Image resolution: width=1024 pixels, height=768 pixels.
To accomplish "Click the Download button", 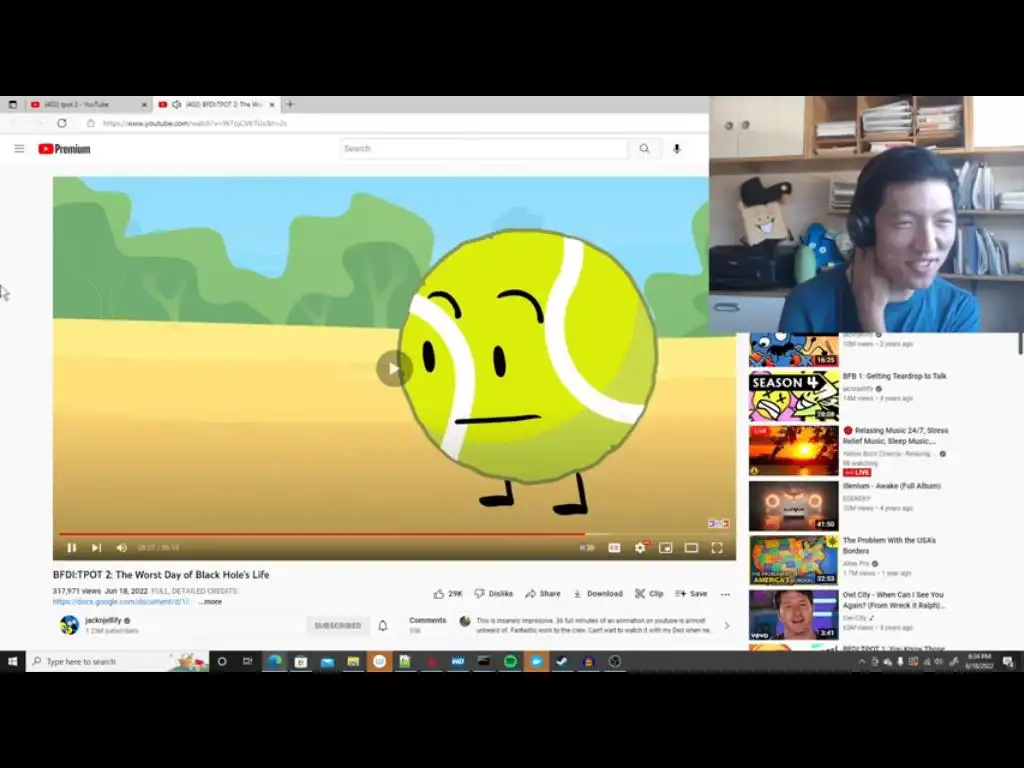I will 598,594.
